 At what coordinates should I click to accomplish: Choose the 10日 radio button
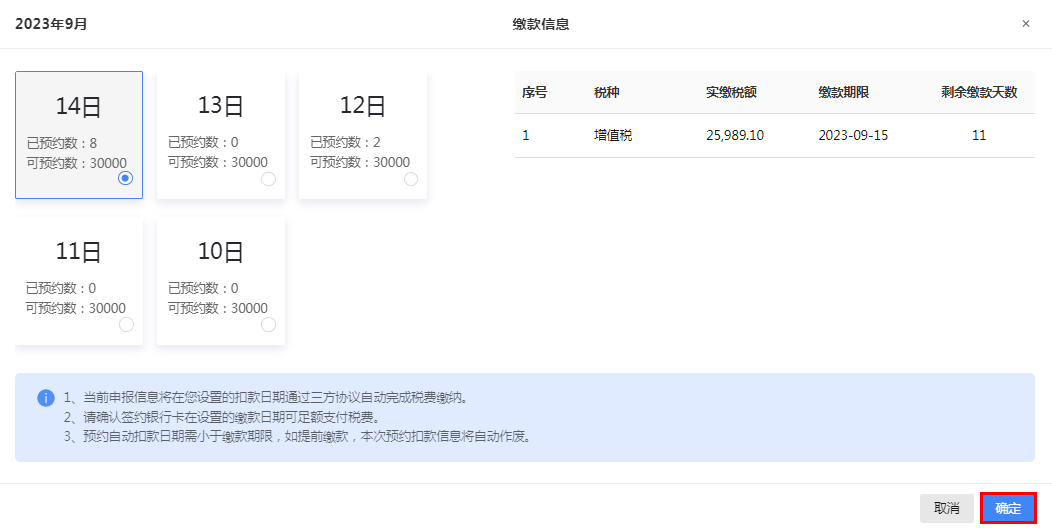[268, 325]
